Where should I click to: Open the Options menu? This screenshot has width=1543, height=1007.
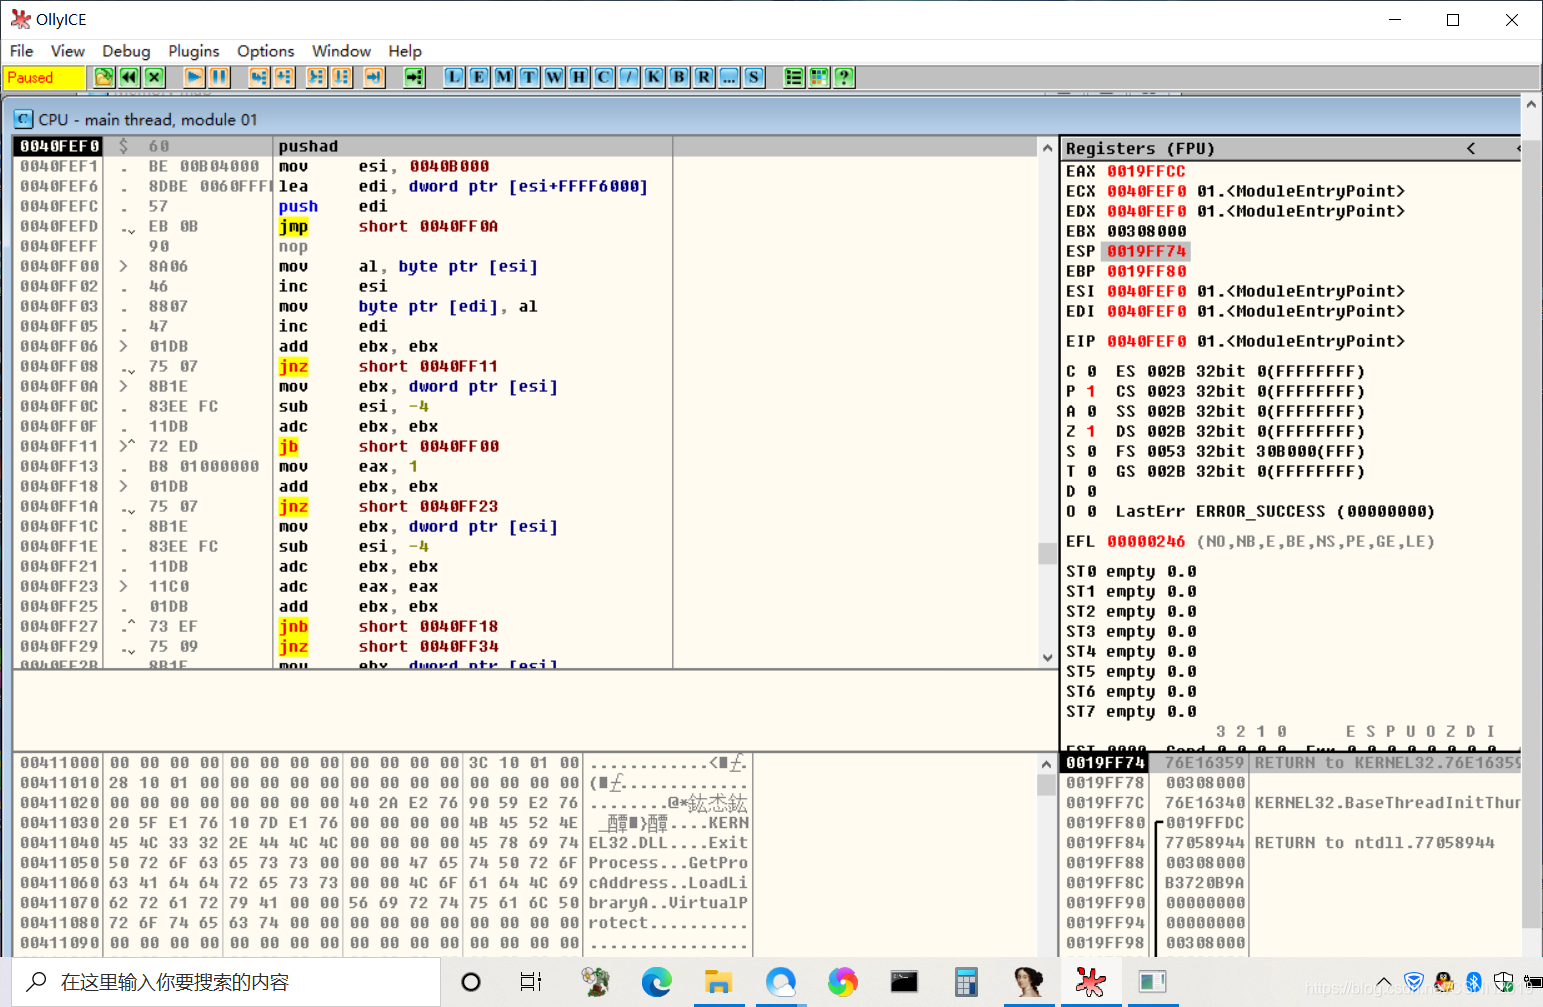click(x=266, y=51)
